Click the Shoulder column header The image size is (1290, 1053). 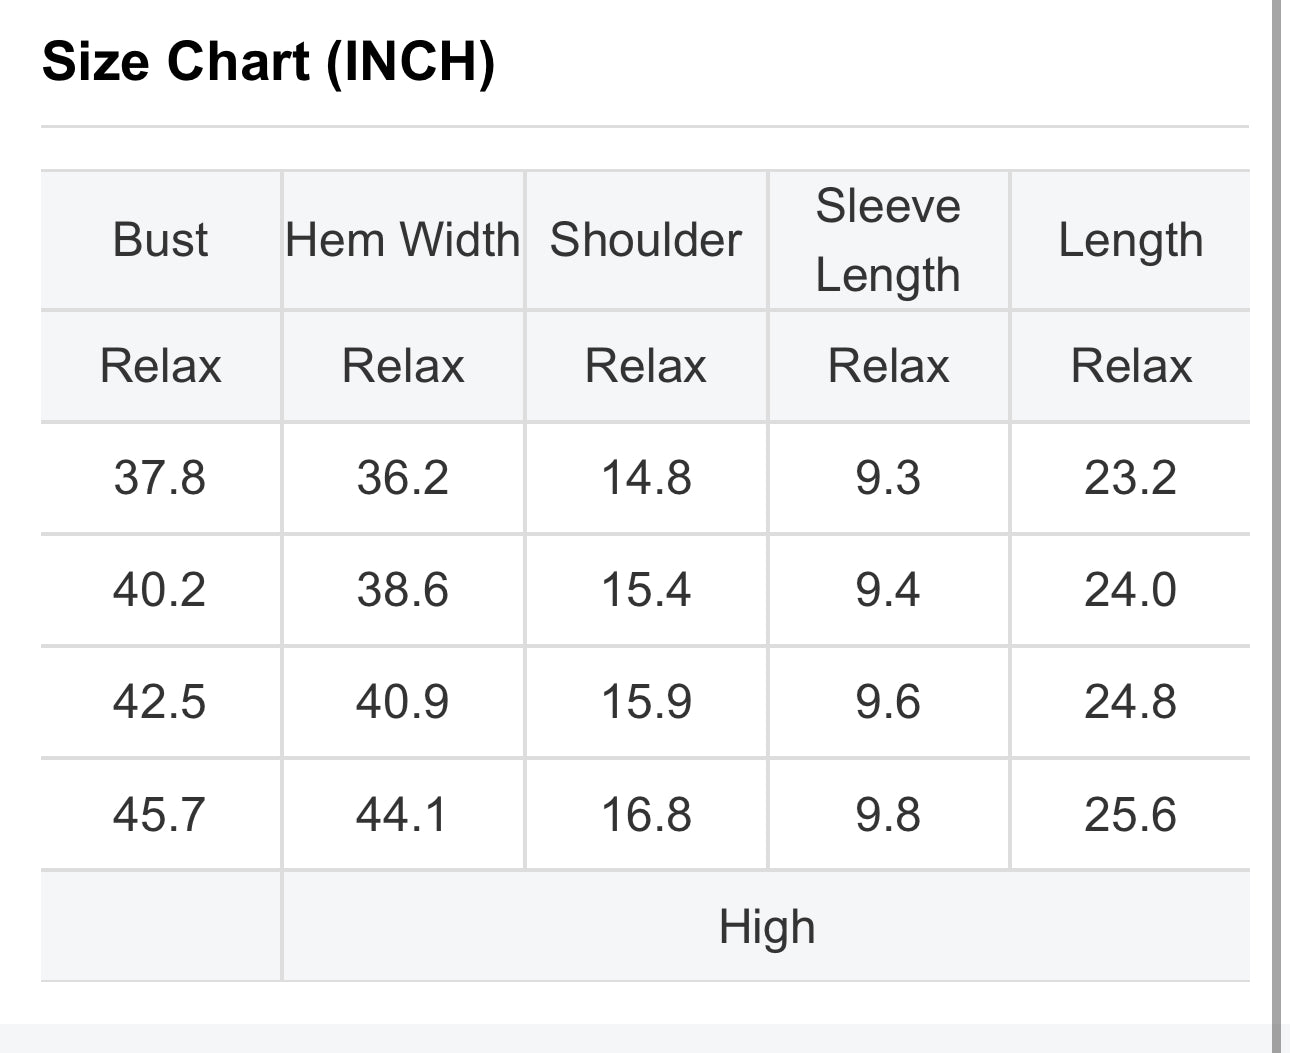click(x=645, y=240)
